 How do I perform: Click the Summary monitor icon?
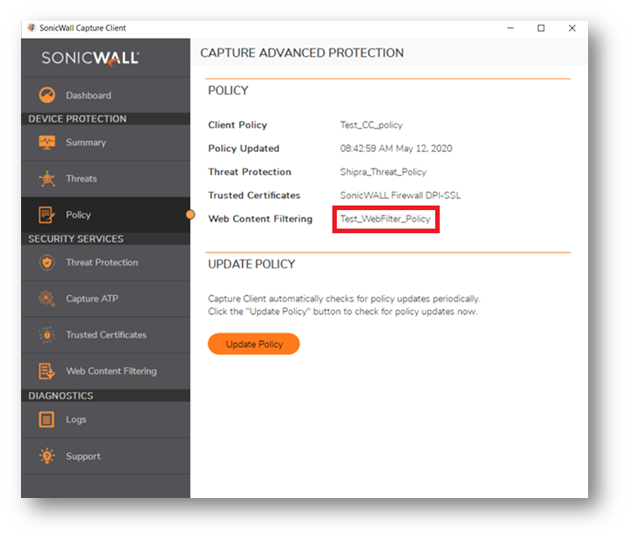(x=46, y=143)
